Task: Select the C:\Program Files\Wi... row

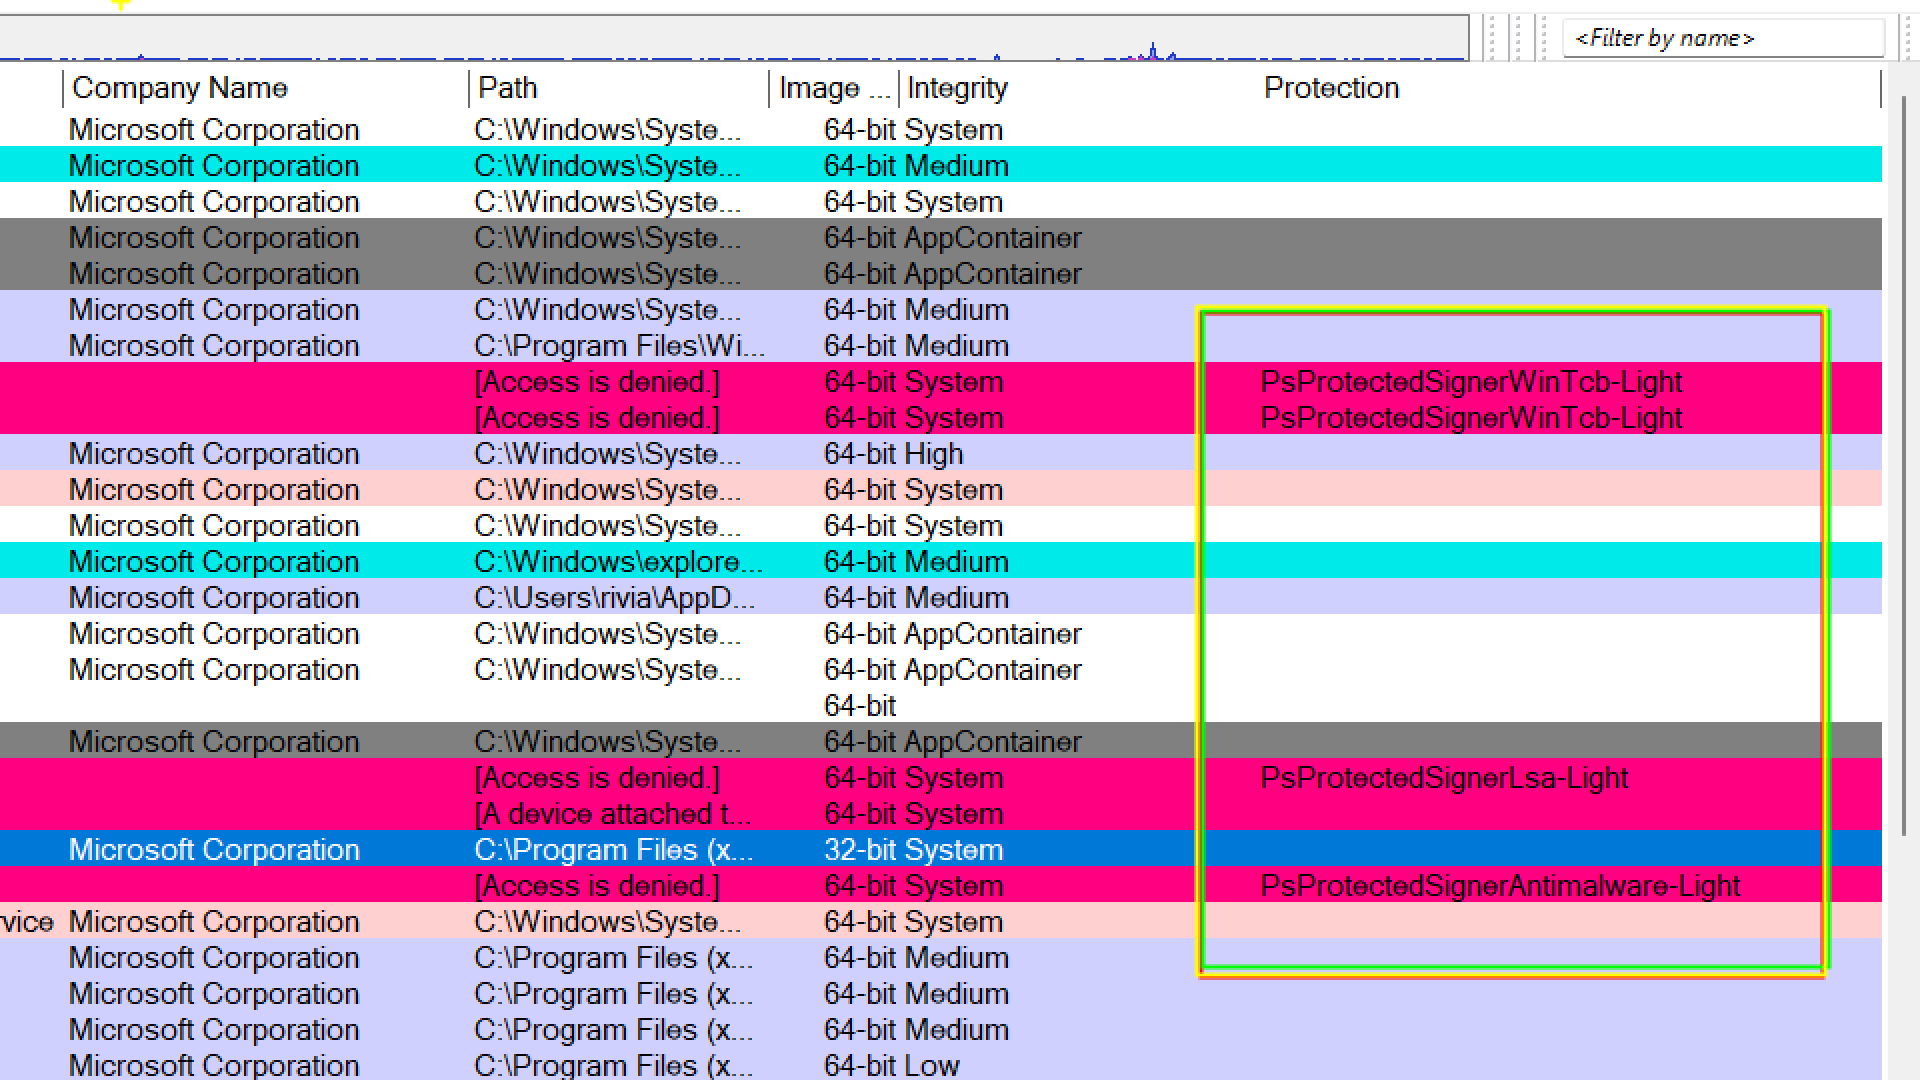Action: 619,346
